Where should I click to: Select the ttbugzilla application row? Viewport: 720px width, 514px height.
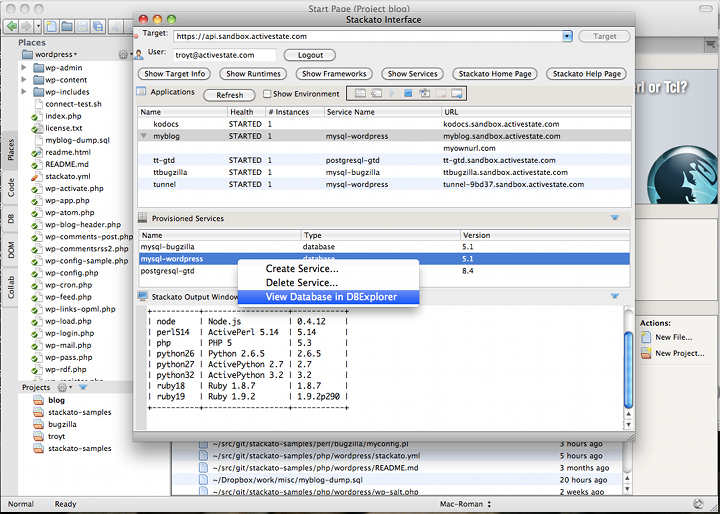point(384,172)
